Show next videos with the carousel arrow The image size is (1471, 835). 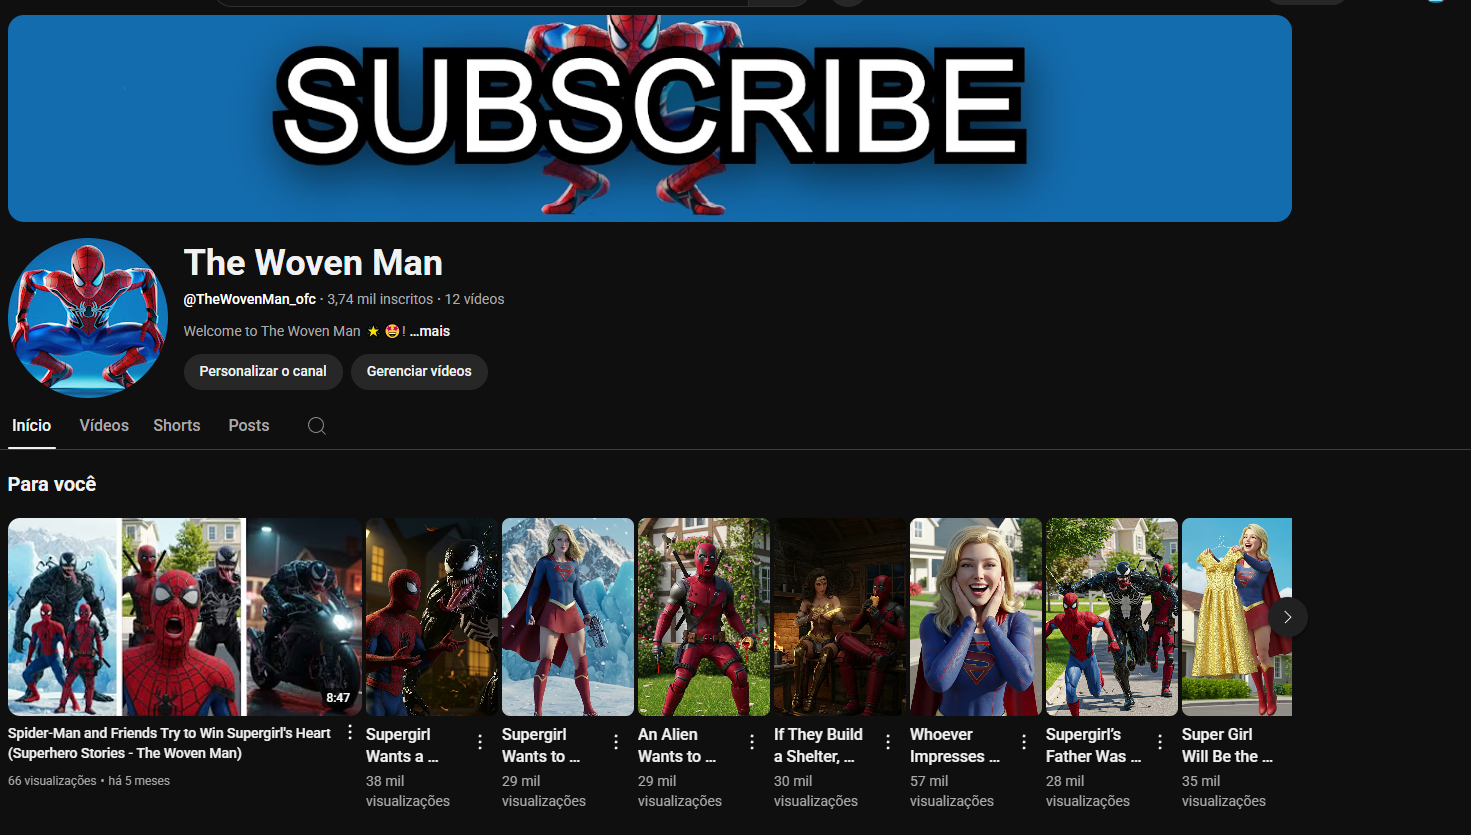(1288, 617)
